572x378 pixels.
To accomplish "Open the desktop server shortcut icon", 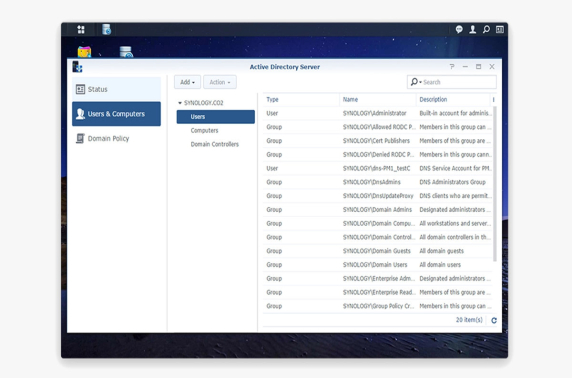I will pos(126,52).
